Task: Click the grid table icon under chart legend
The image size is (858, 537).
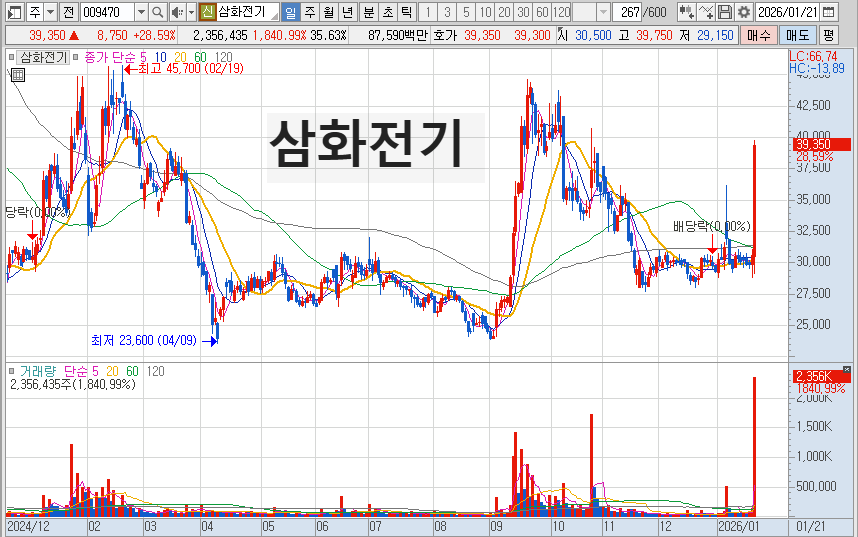Action: (18, 75)
